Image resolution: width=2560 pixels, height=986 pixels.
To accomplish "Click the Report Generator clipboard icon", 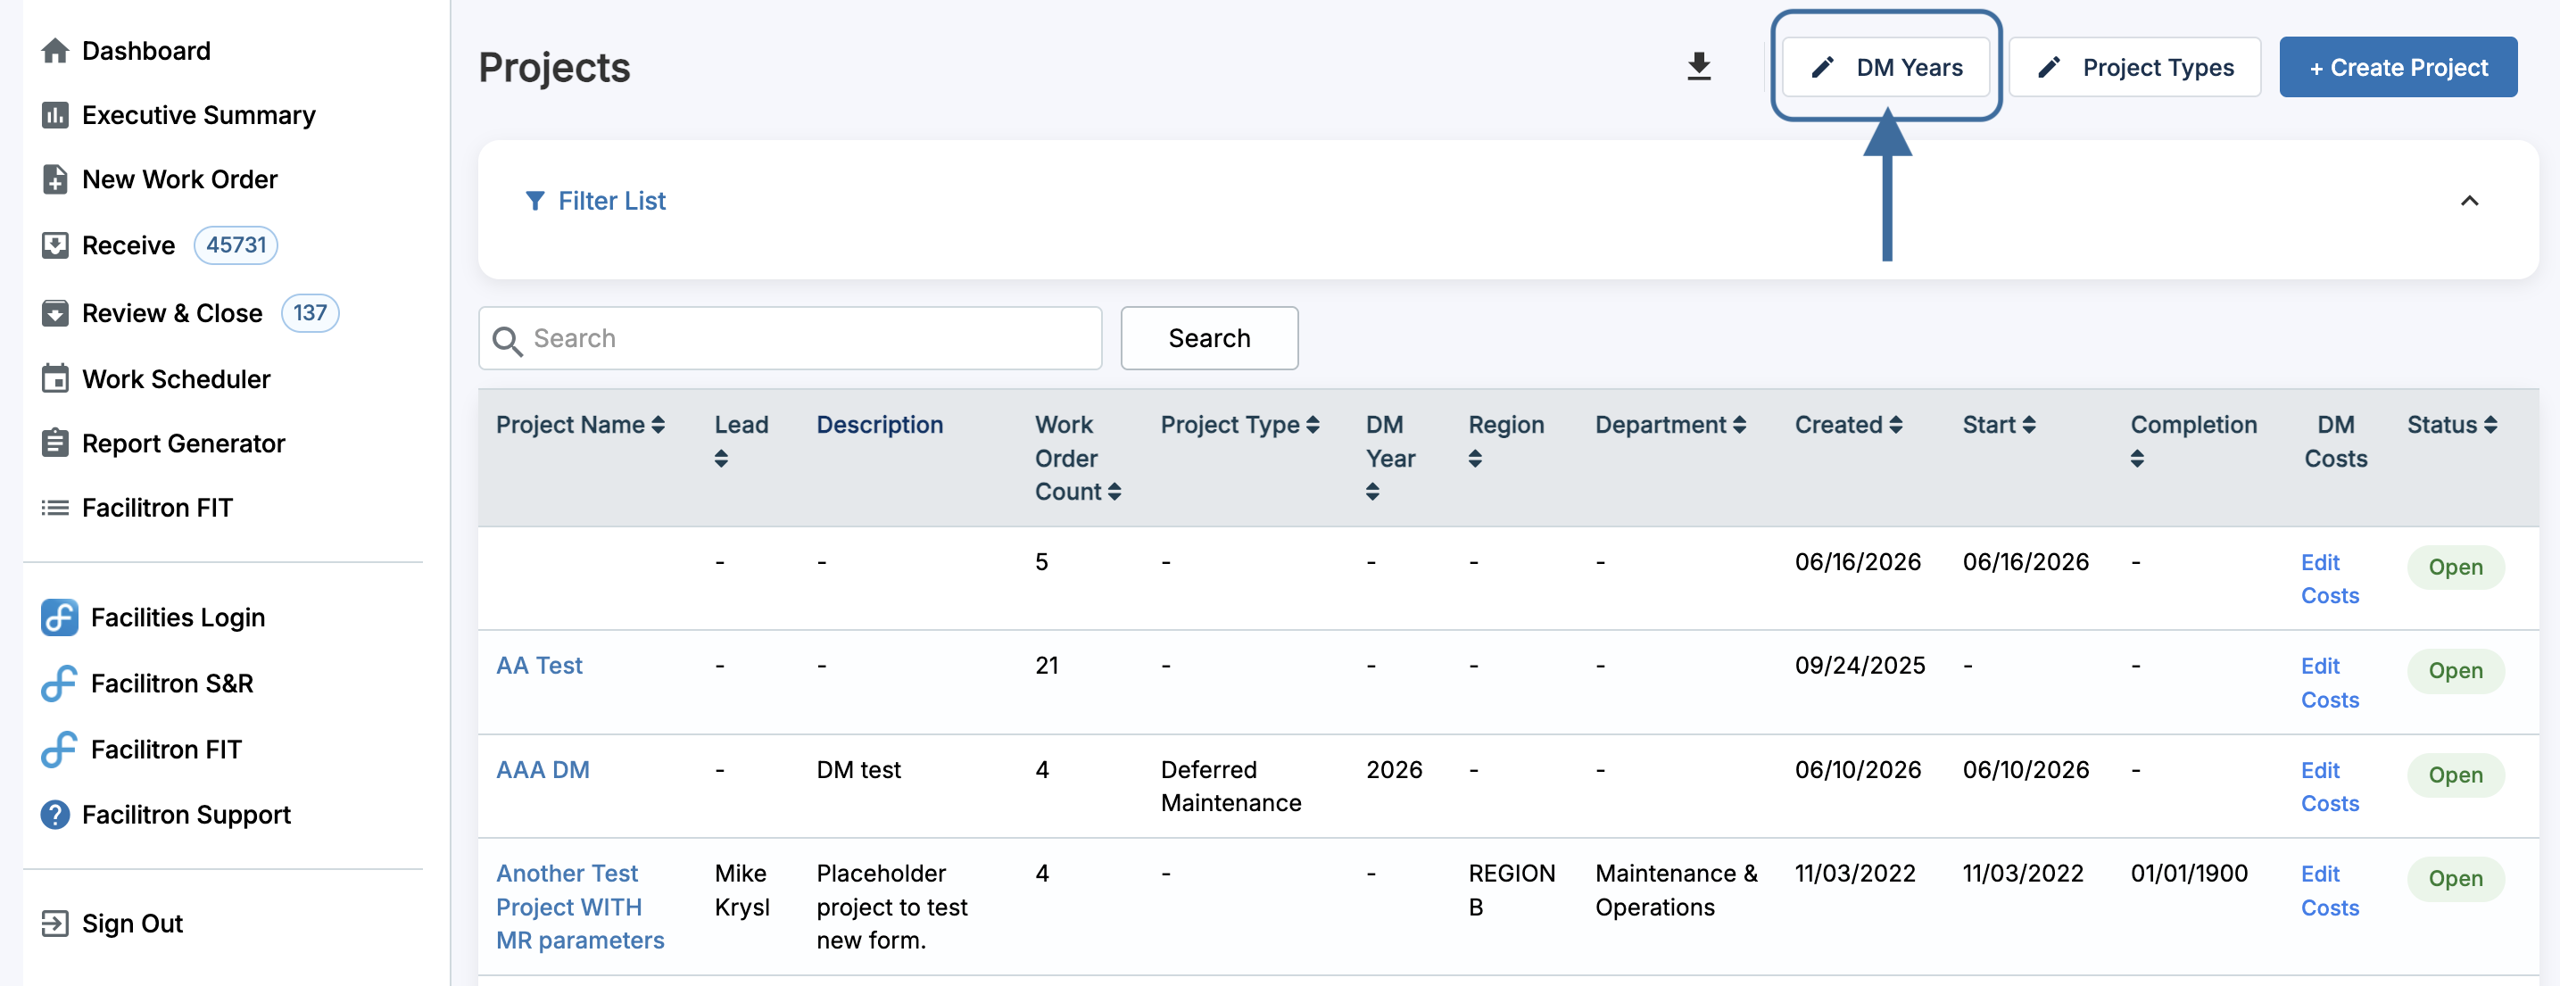I will tap(55, 443).
